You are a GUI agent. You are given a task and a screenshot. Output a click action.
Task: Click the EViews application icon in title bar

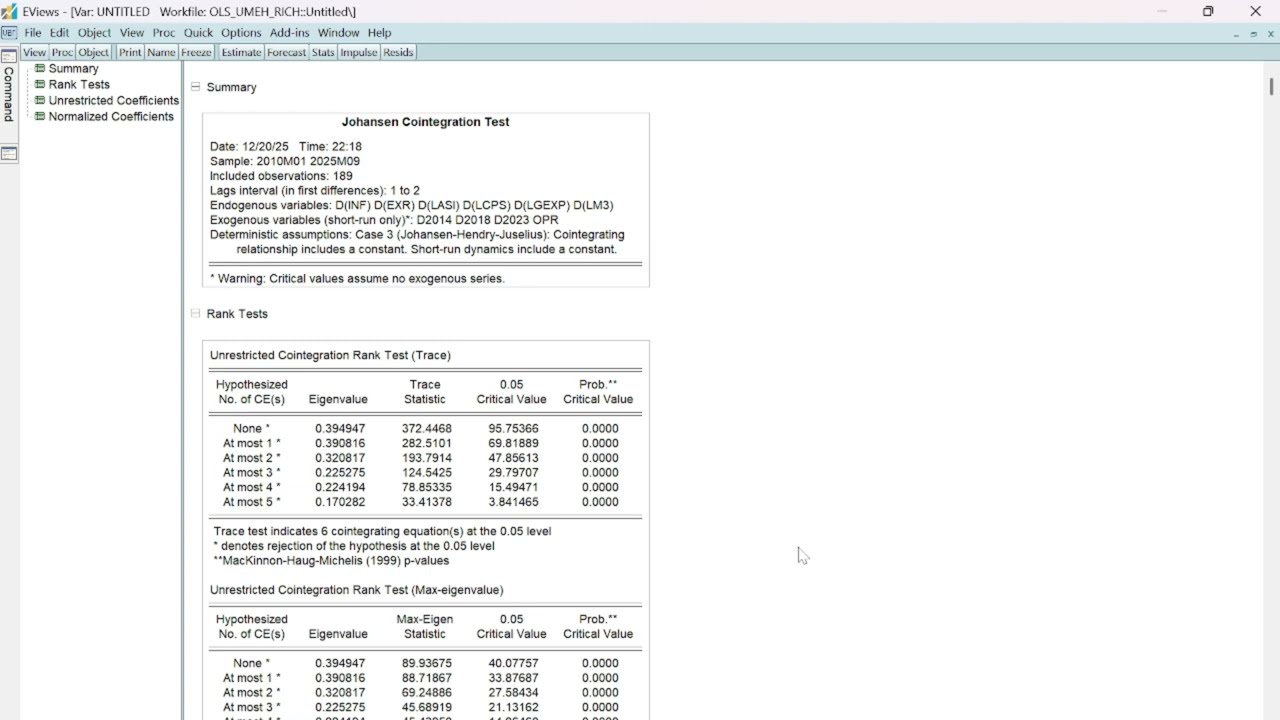click(x=9, y=11)
